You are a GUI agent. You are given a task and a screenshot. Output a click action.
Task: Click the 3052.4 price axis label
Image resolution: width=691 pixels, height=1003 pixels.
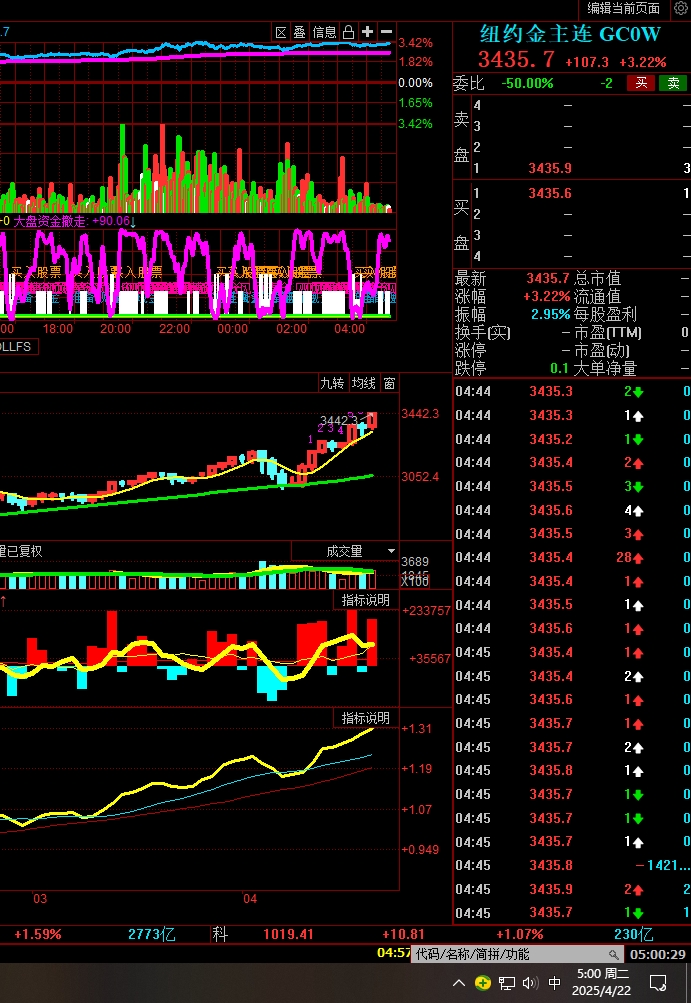coord(420,477)
